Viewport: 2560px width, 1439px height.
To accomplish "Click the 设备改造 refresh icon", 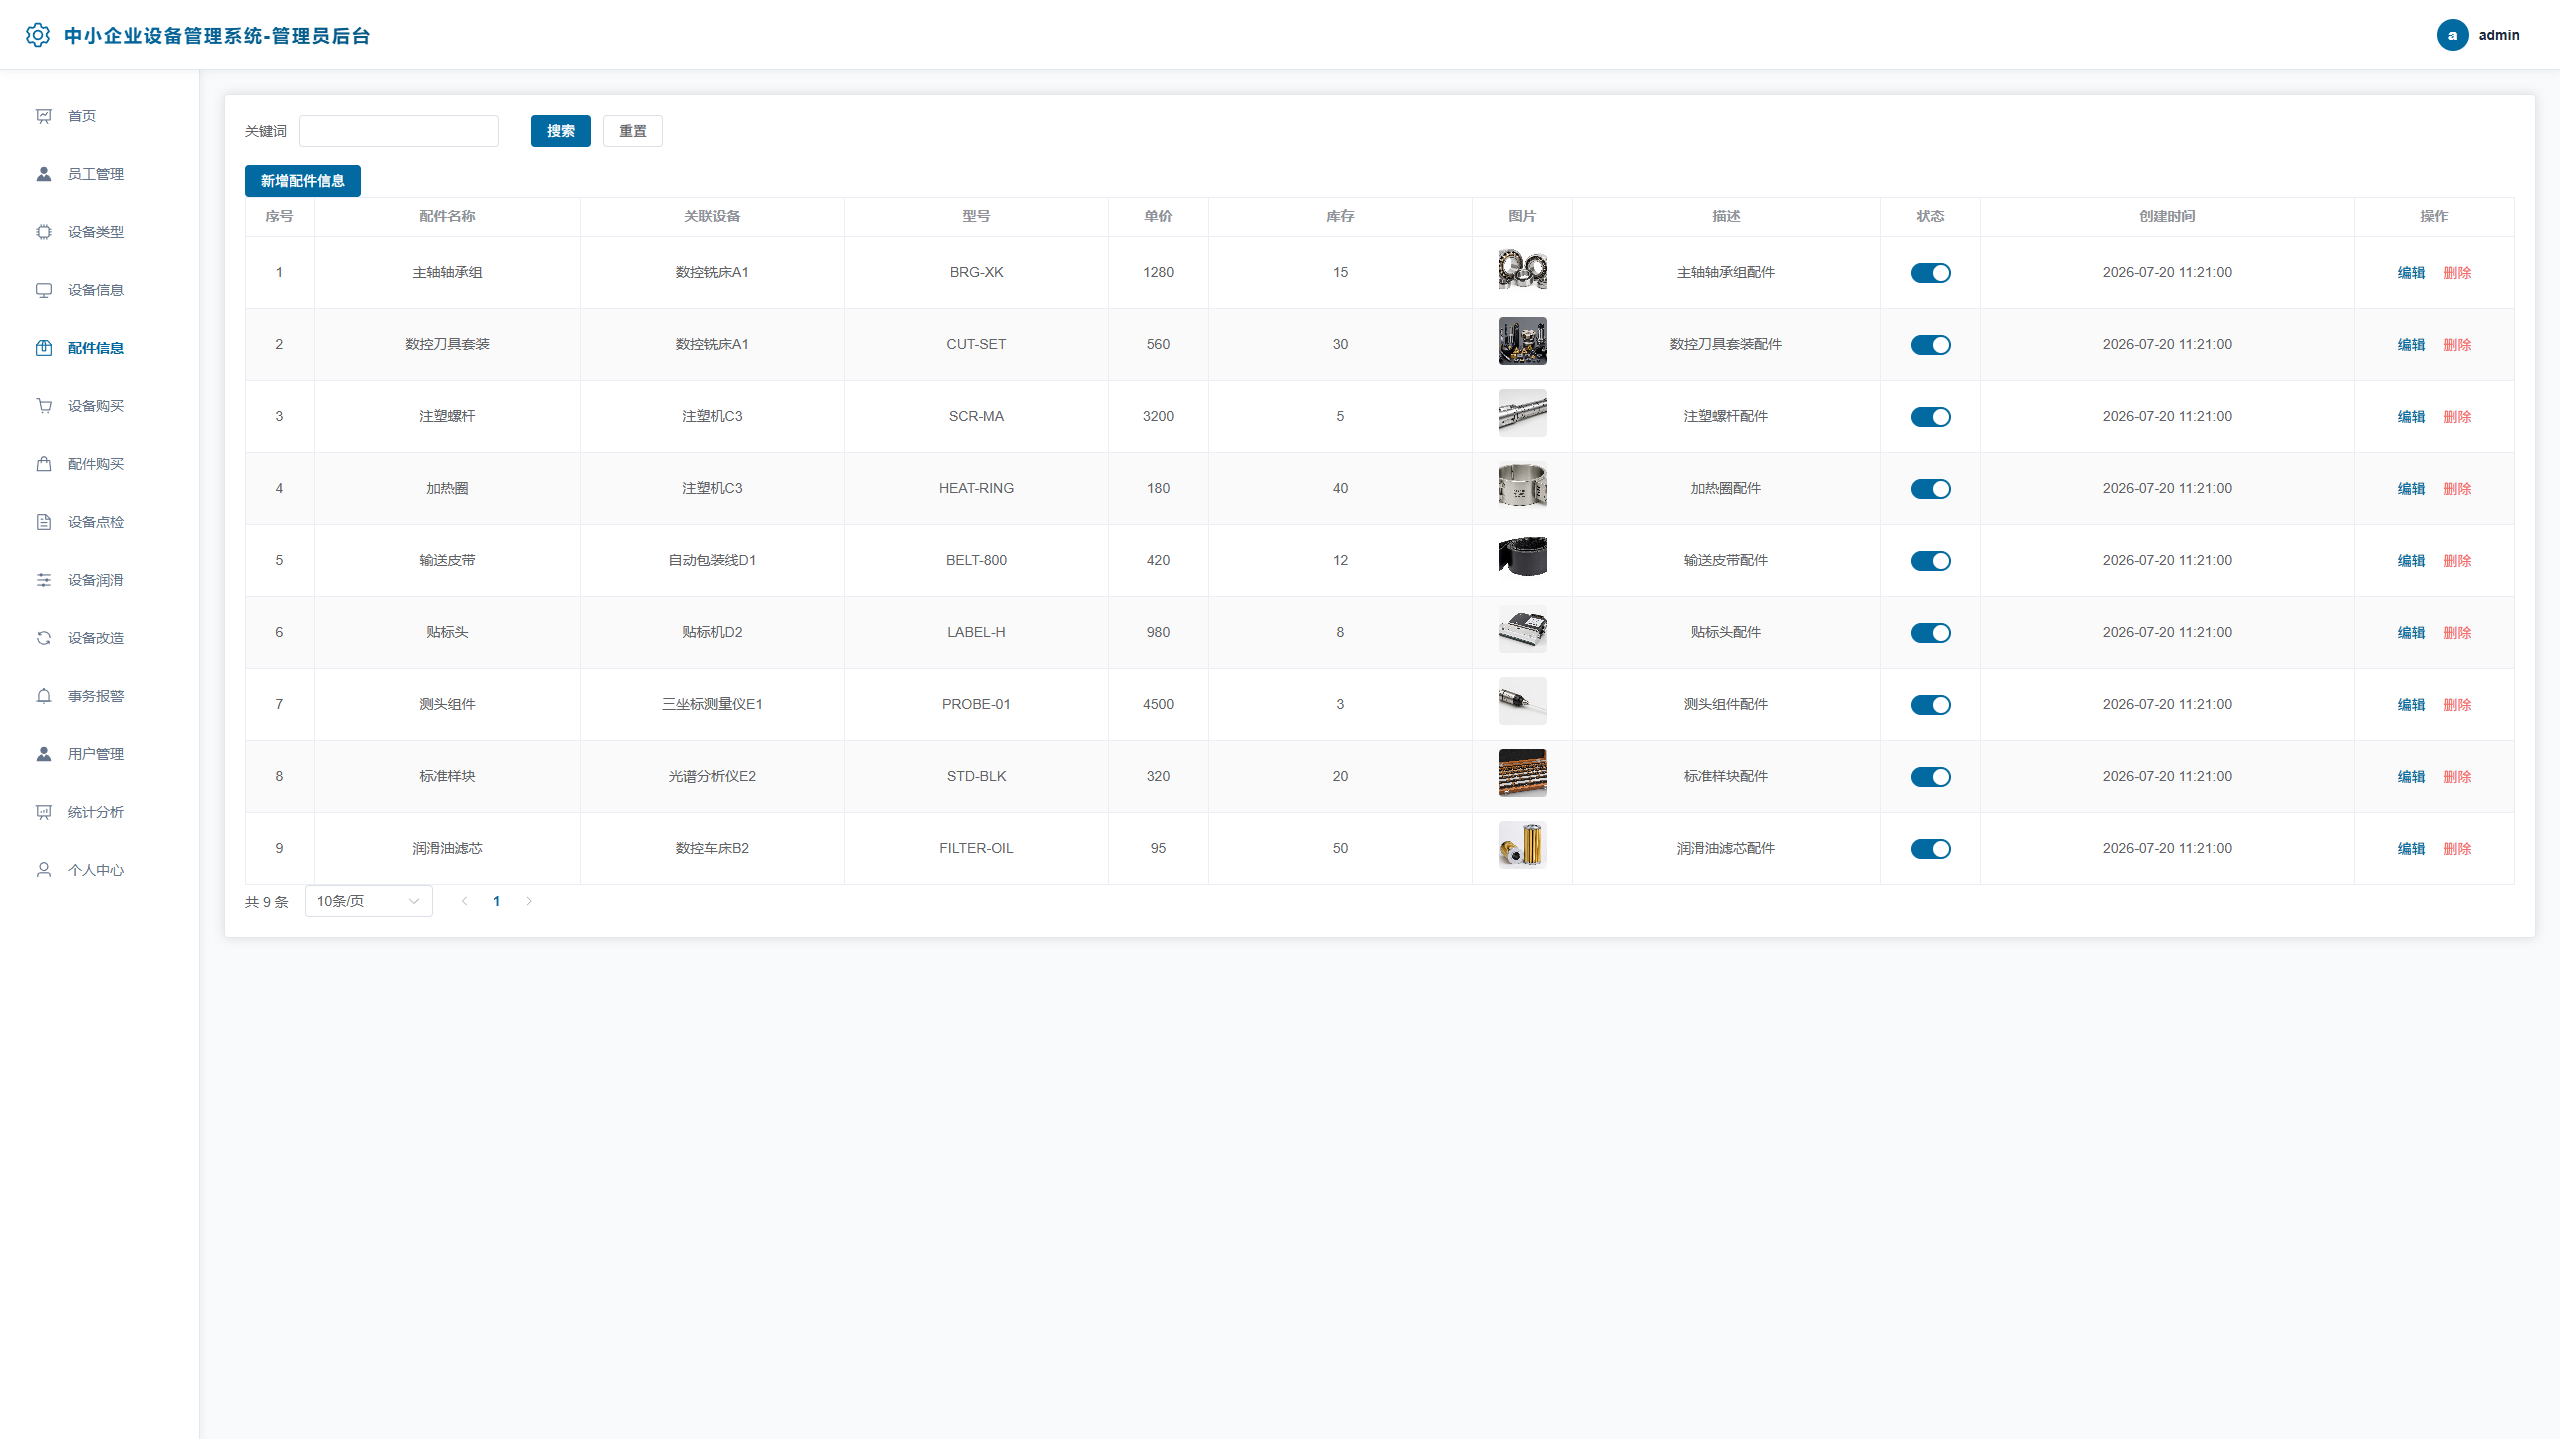I will (x=44, y=638).
